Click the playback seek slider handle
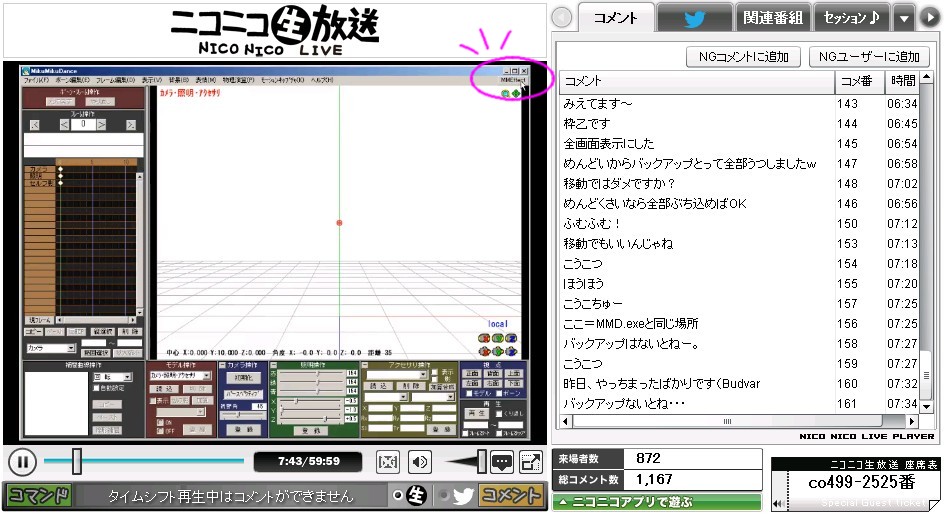The image size is (944, 514). click(76, 461)
